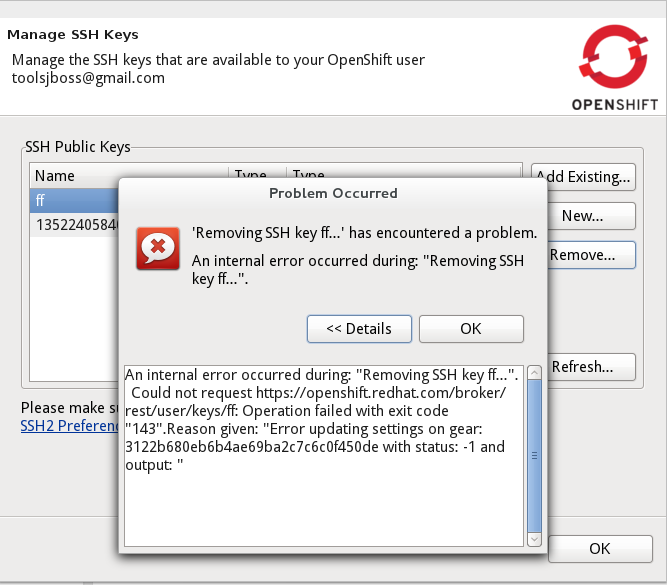
Task: Click OK in the Manage SSH Keys window
Action: point(600,549)
